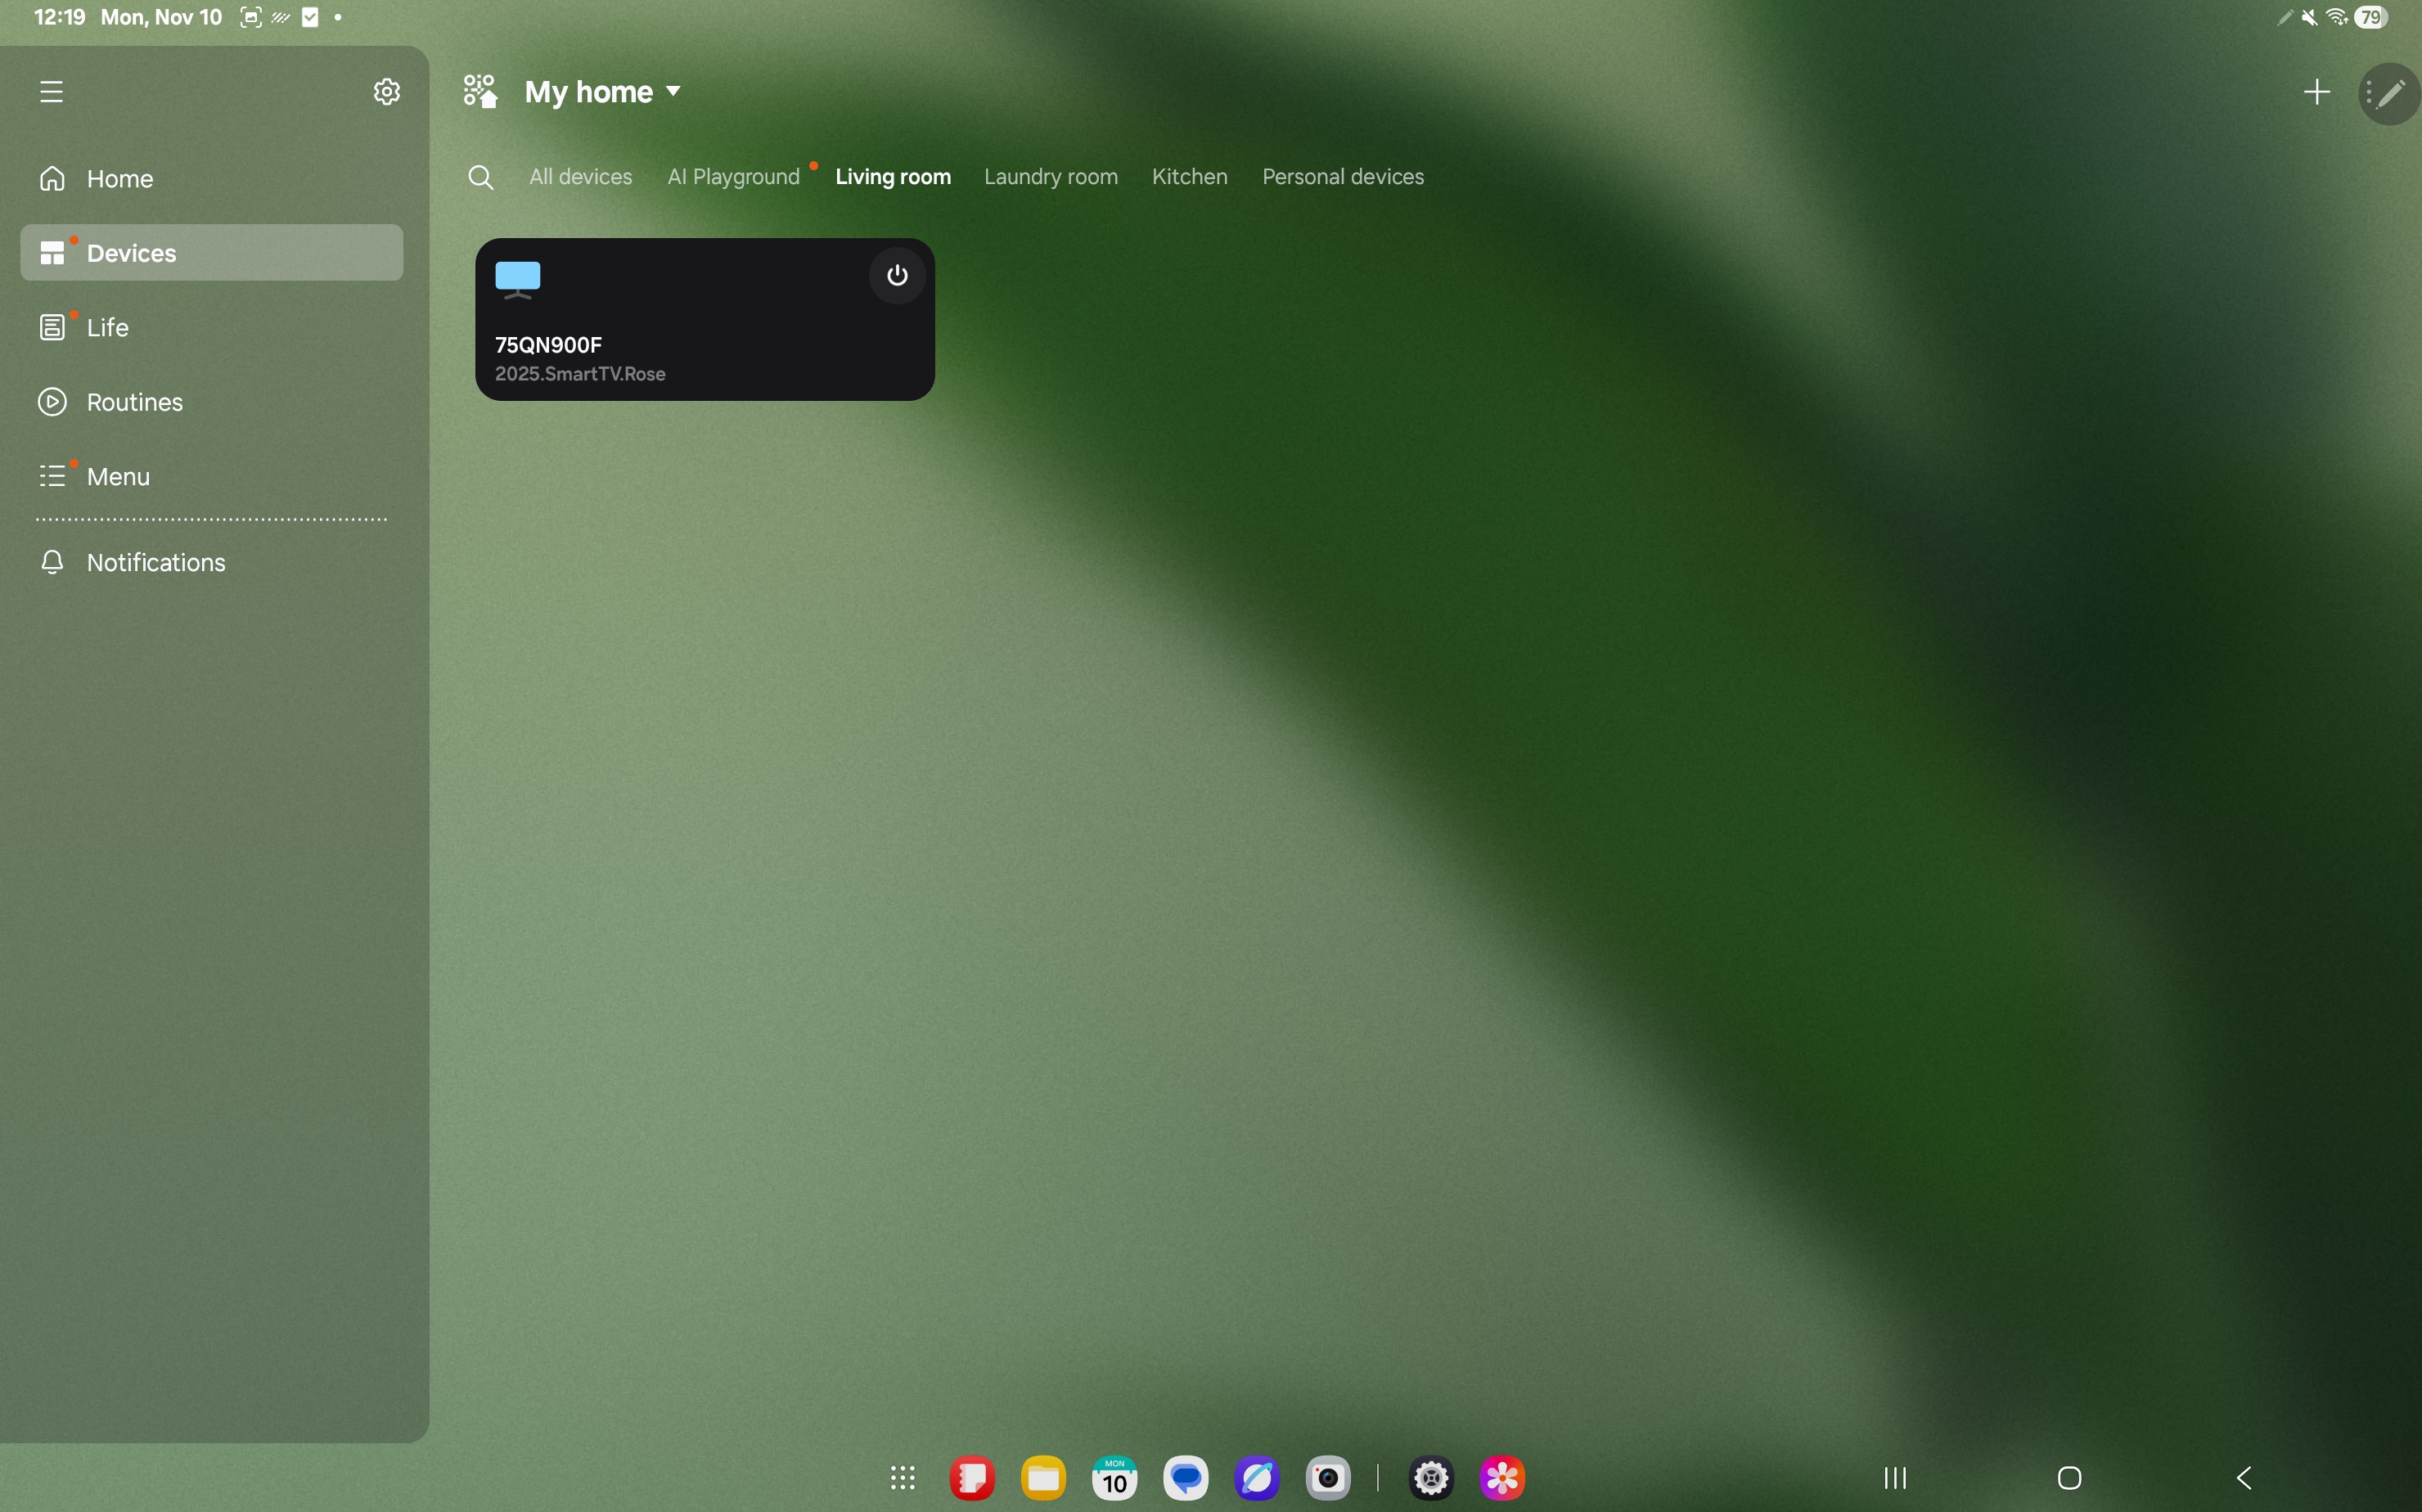
Task: Toggle power for the 75QN900F TV
Action: pos(897,275)
